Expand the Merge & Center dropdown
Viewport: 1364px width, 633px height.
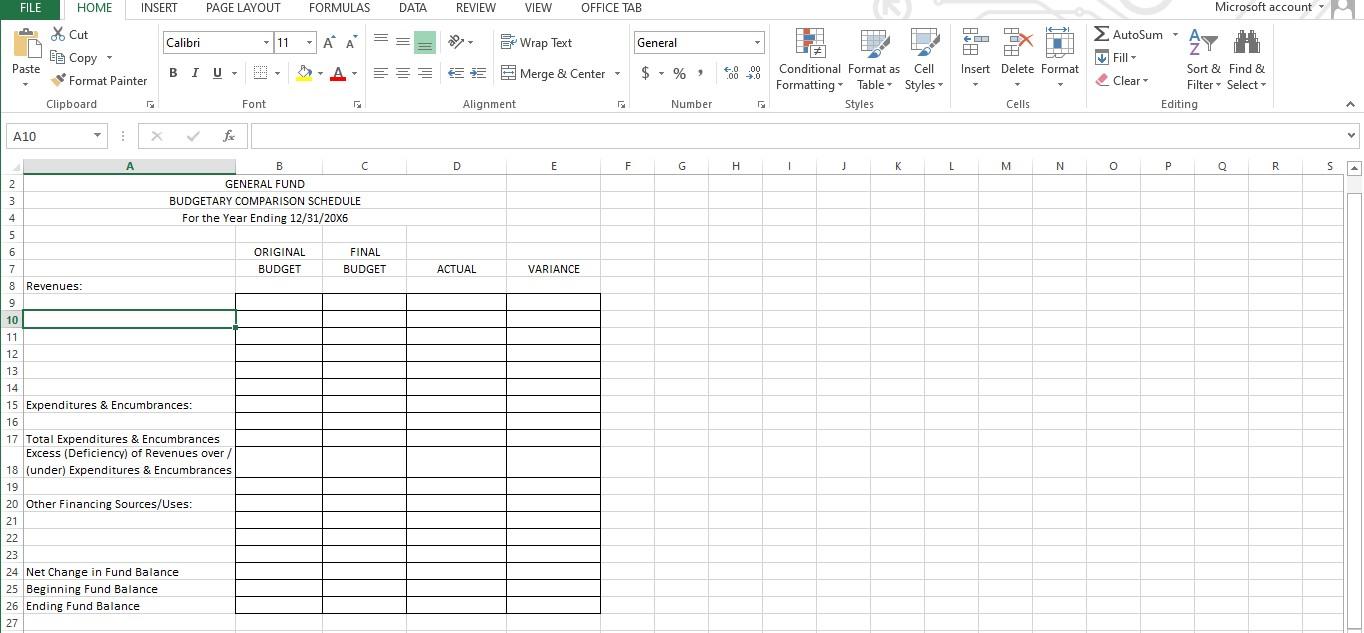617,73
